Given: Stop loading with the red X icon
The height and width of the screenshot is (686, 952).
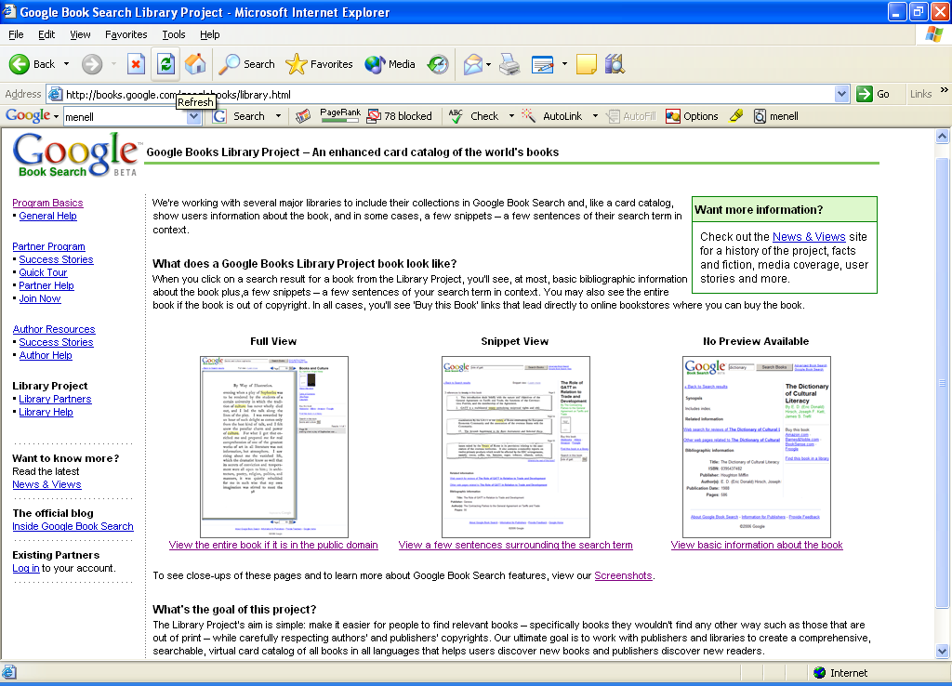Looking at the screenshot, I should [136, 64].
